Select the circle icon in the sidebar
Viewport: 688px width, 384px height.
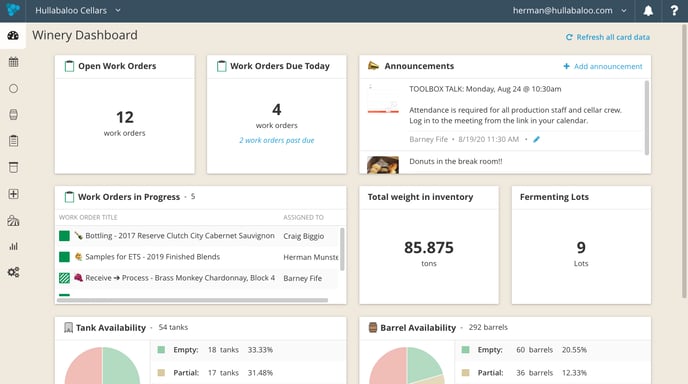[x=14, y=89]
